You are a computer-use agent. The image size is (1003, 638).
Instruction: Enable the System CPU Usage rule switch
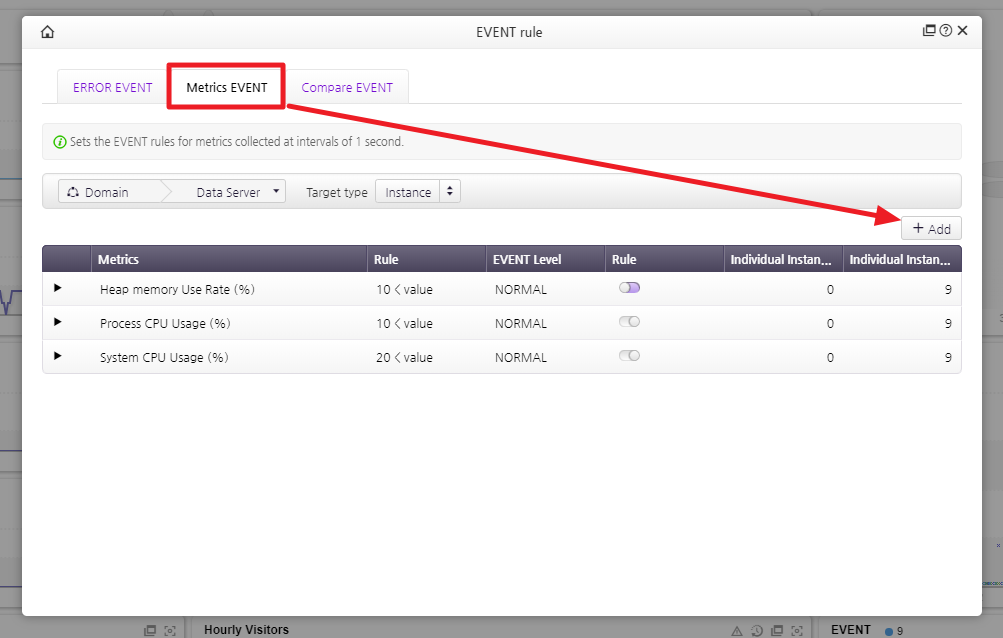click(x=629, y=356)
